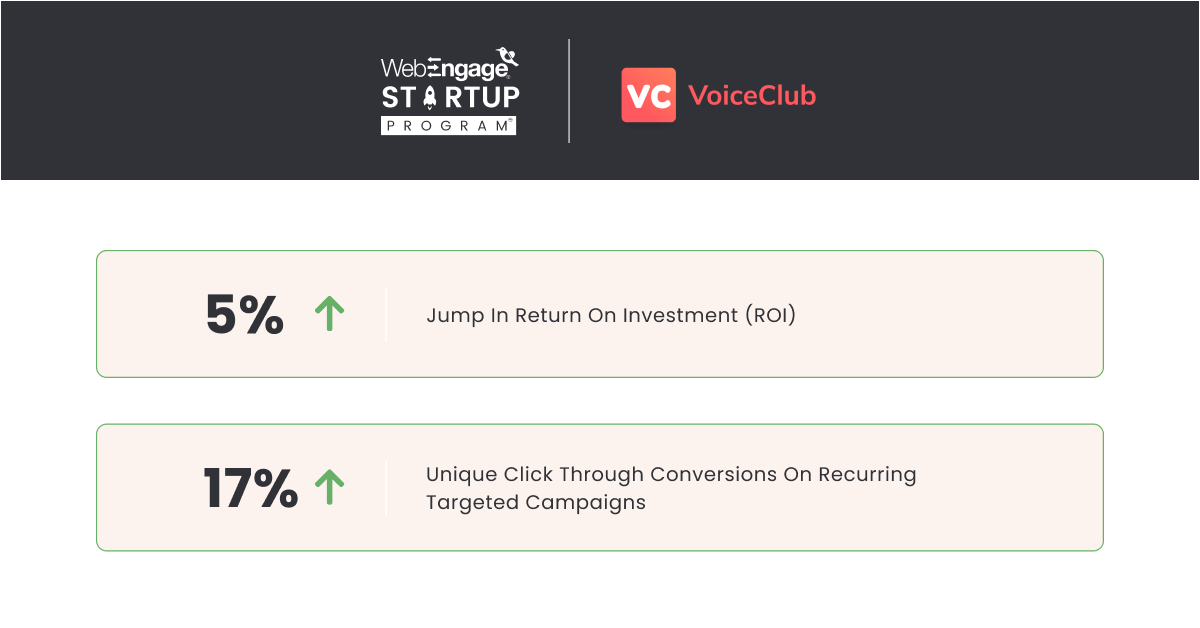Click the red VC logo square
1200x628 pixels.
648,95
